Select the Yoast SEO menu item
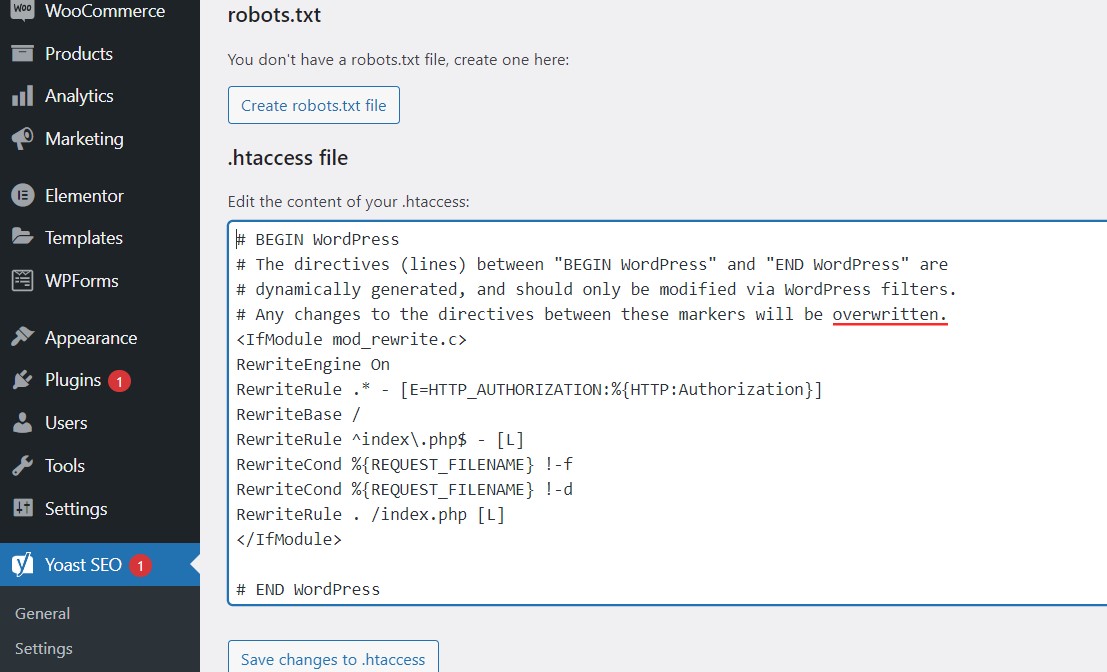The width and height of the screenshot is (1107, 672). tap(100, 565)
